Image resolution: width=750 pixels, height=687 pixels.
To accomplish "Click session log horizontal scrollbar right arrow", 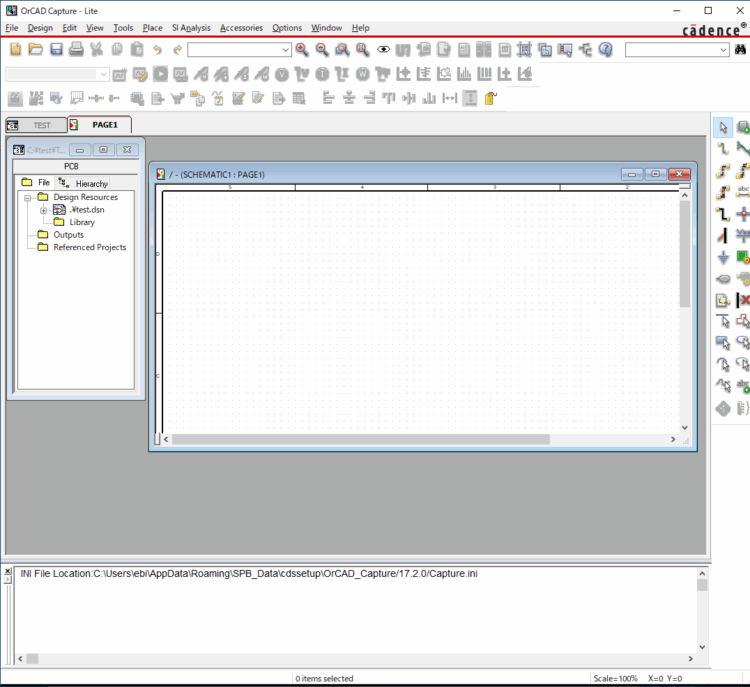I will (x=690, y=659).
